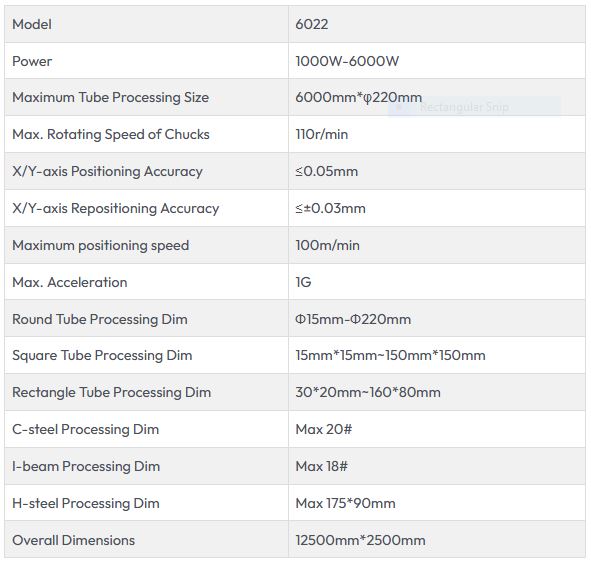Click the 6022 model value
The width and height of the screenshot is (591, 565).
(x=311, y=24)
